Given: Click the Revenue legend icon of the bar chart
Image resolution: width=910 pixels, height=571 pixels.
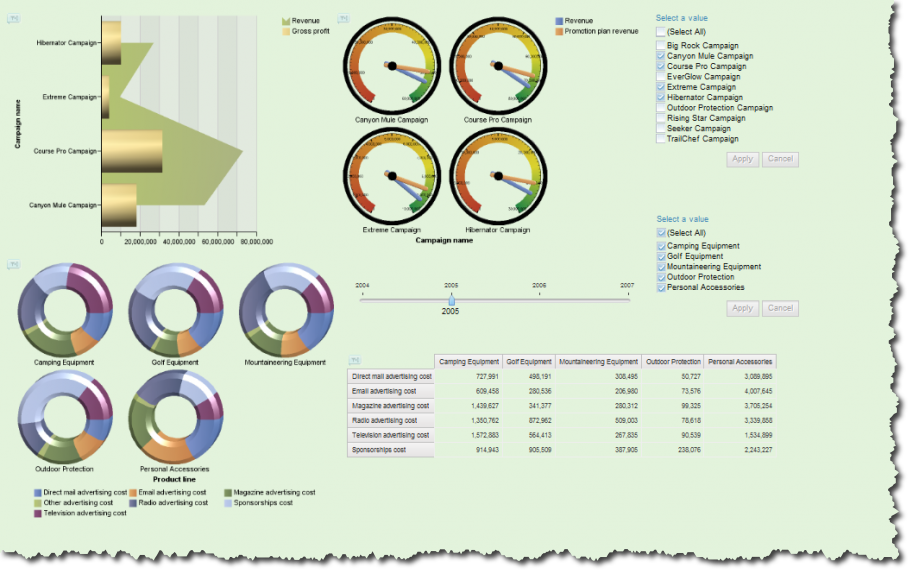Looking at the screenshot, I should coord(286,21).
